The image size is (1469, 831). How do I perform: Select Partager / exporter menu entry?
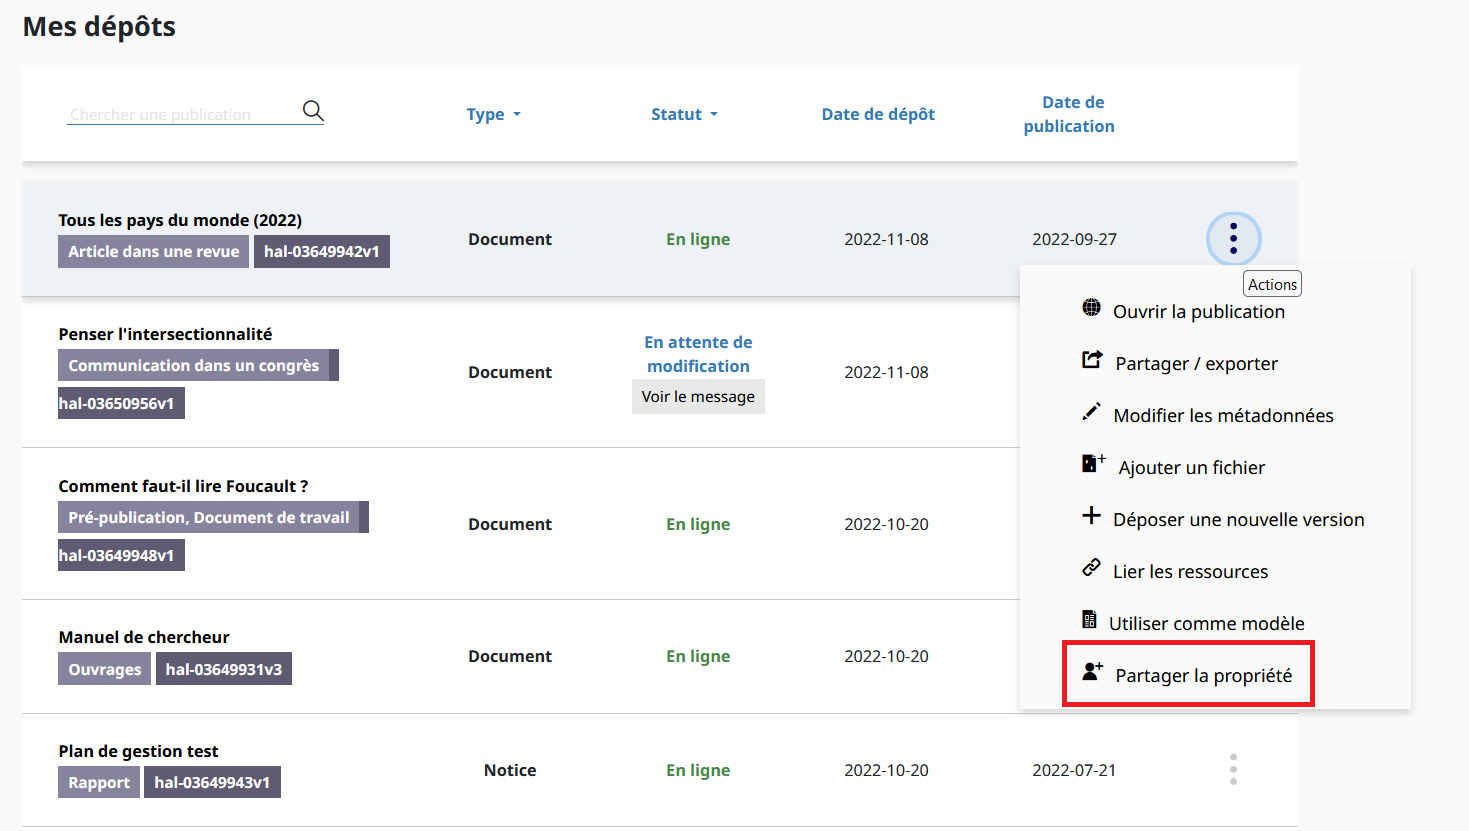click(x=1196, y=364)
